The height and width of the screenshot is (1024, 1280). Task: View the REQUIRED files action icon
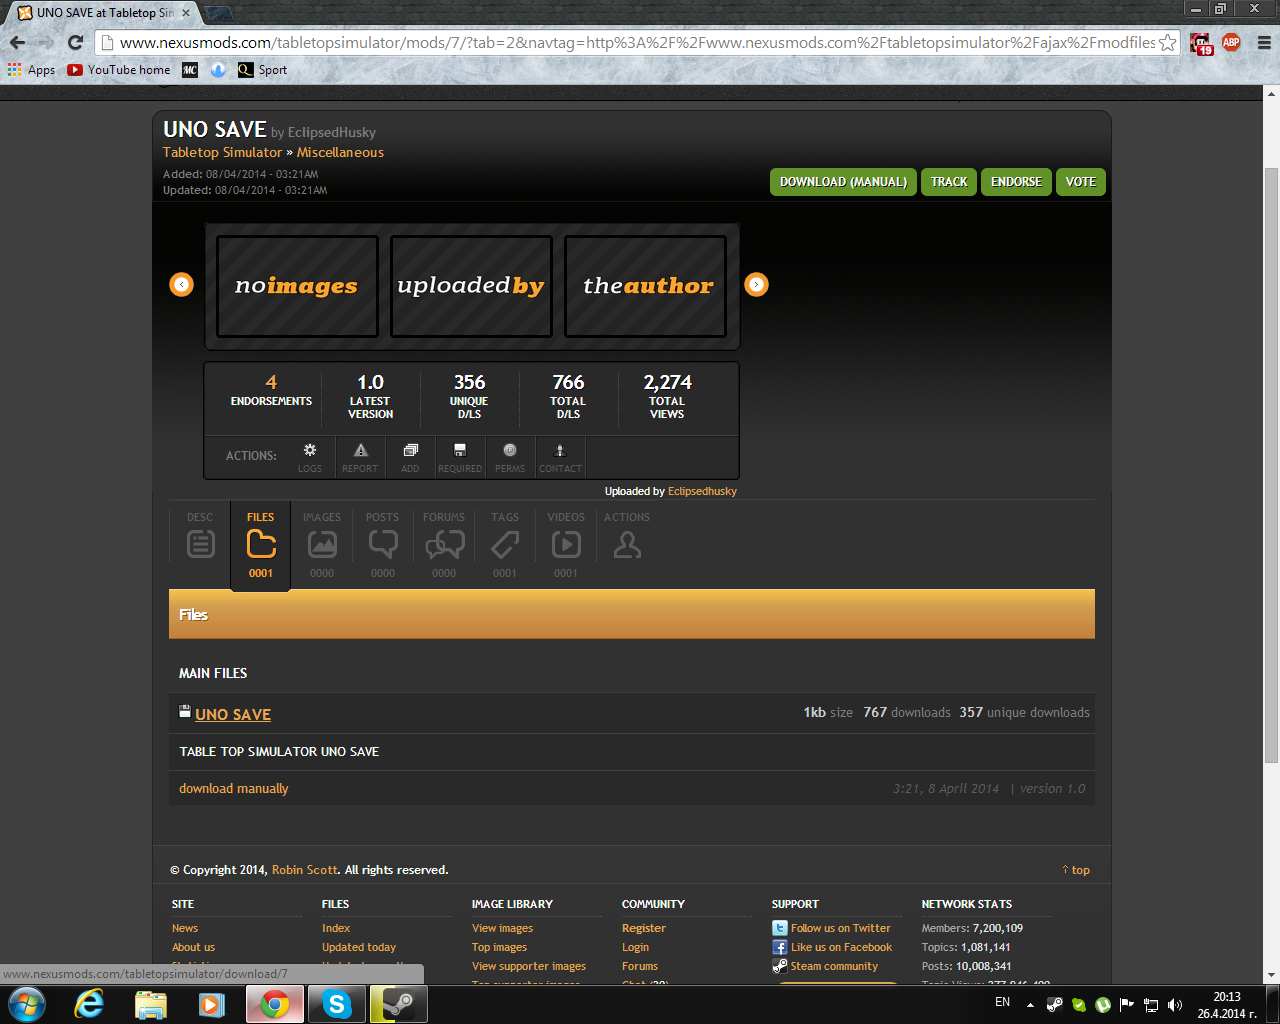[460, 457]
